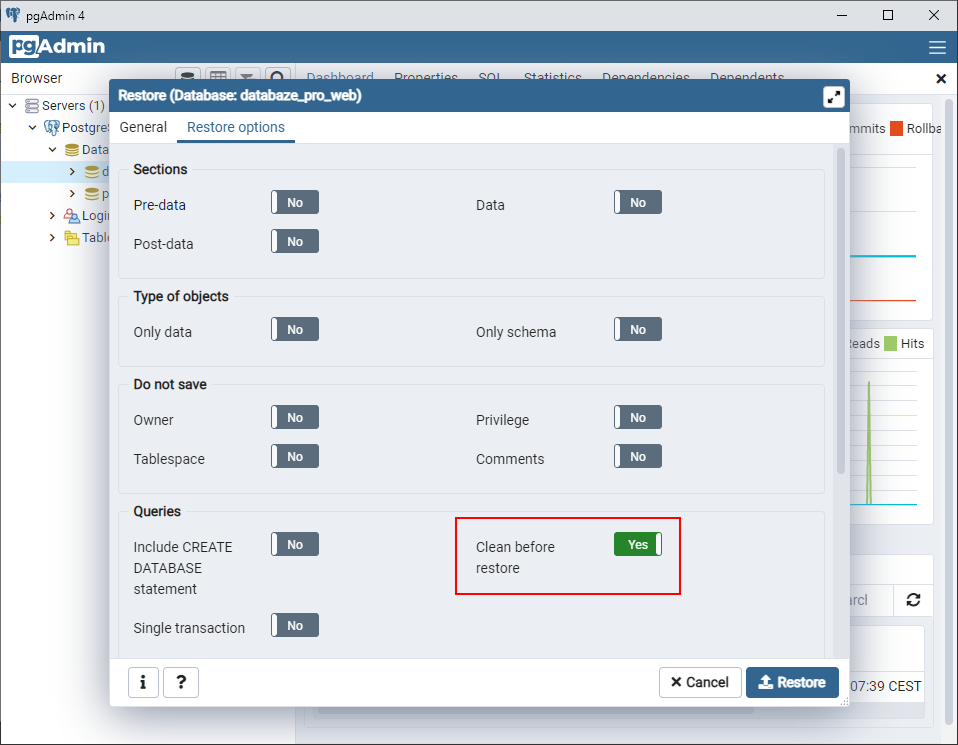Open the Dashboard tab
The width and height of the screenshot is (958, 745).
pyautogui.click(x=340, y=77)
